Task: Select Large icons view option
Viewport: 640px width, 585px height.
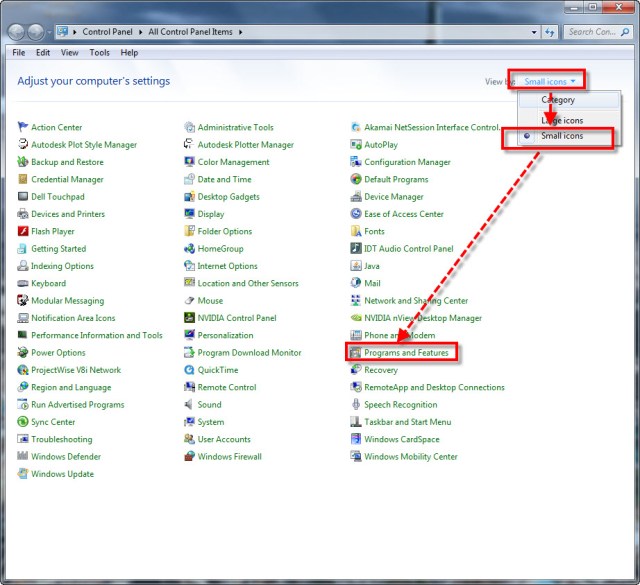Action: [x=561, y=119]
